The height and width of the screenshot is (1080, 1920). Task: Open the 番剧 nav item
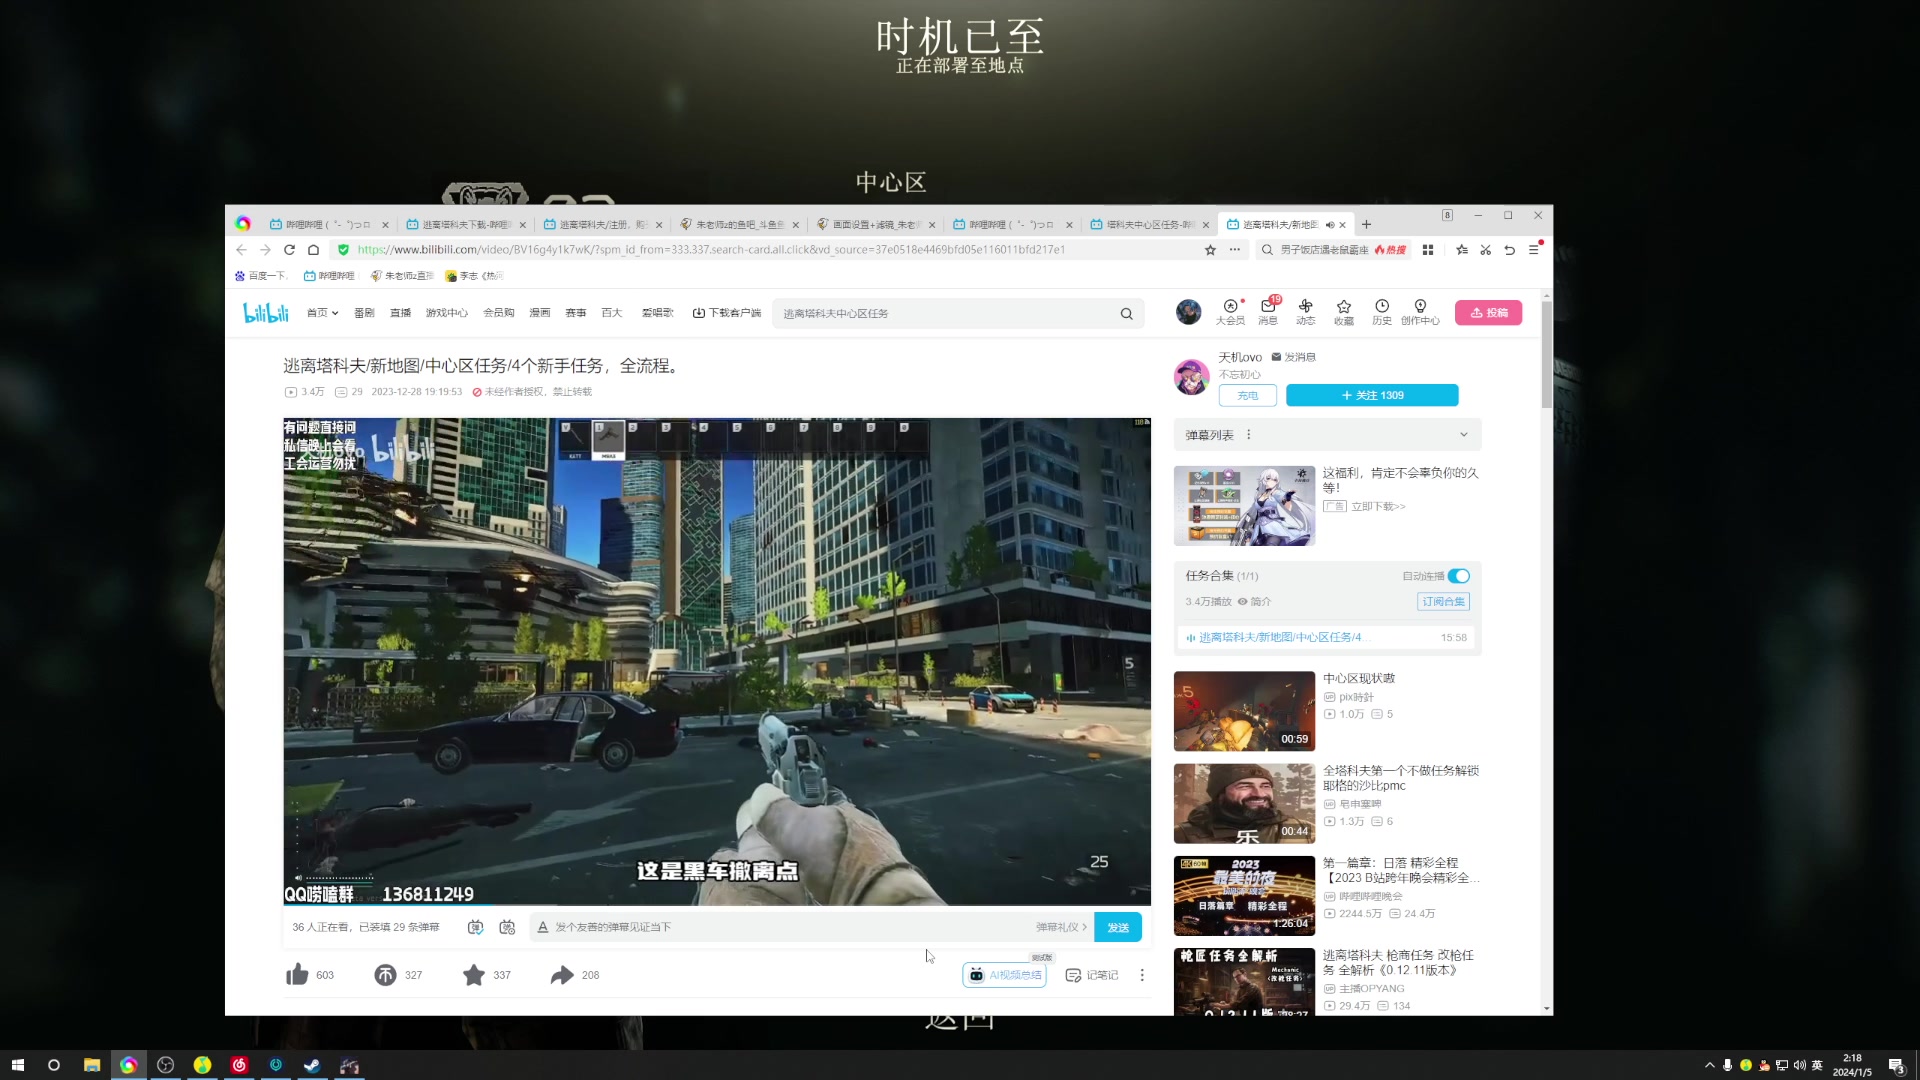pyautogui.click(x=364, y=313)
